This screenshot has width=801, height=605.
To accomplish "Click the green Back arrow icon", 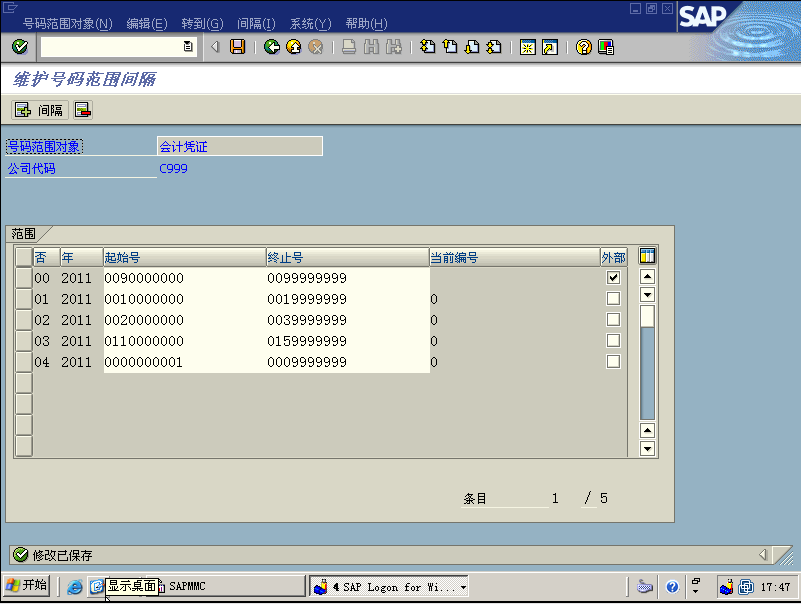I will 271,47.
